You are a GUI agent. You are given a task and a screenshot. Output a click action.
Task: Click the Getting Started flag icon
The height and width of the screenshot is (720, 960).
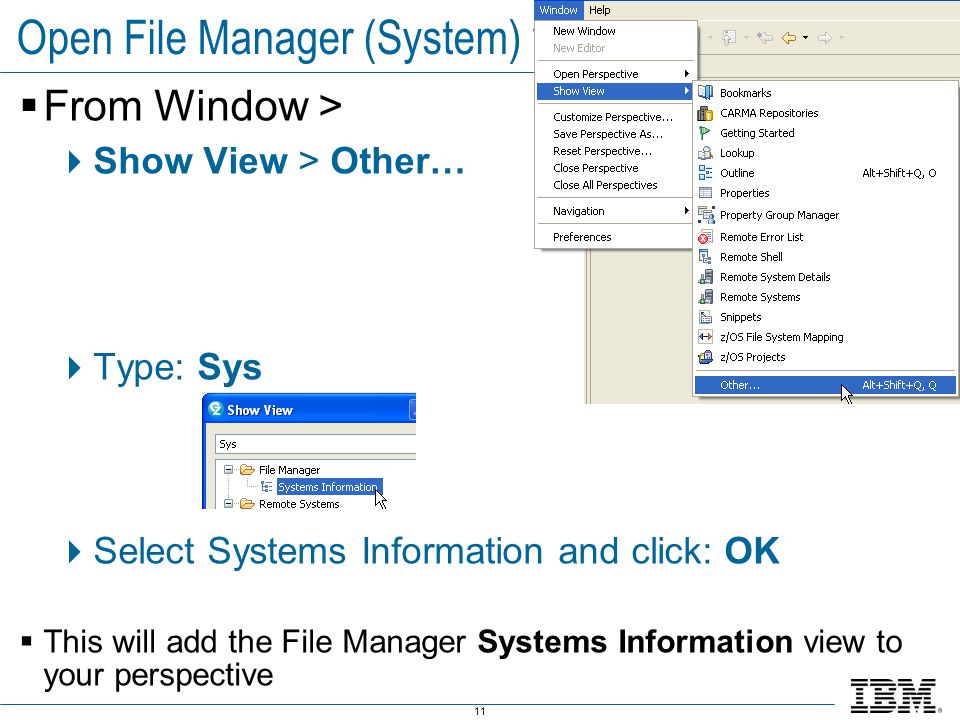(705, 133)
